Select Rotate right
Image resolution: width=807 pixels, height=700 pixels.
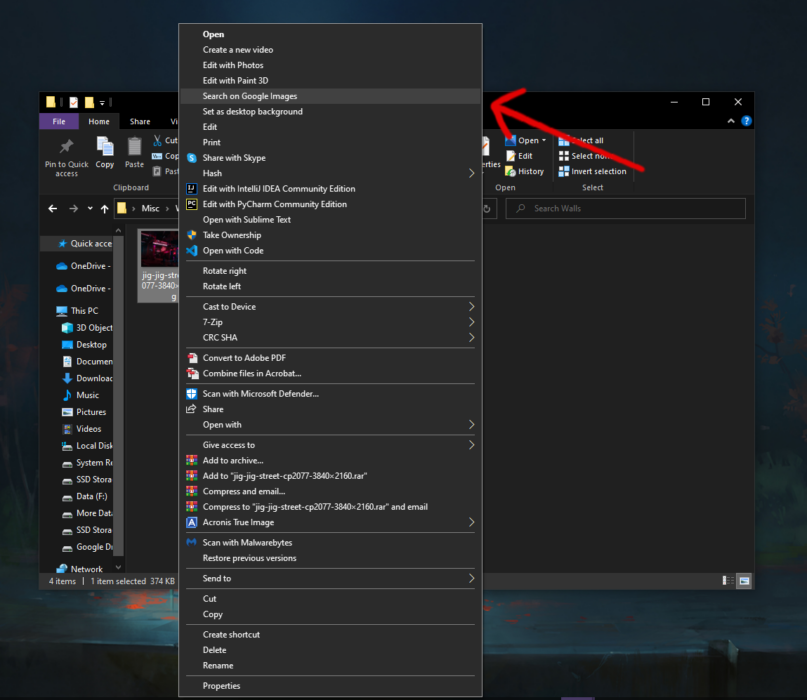330,271
